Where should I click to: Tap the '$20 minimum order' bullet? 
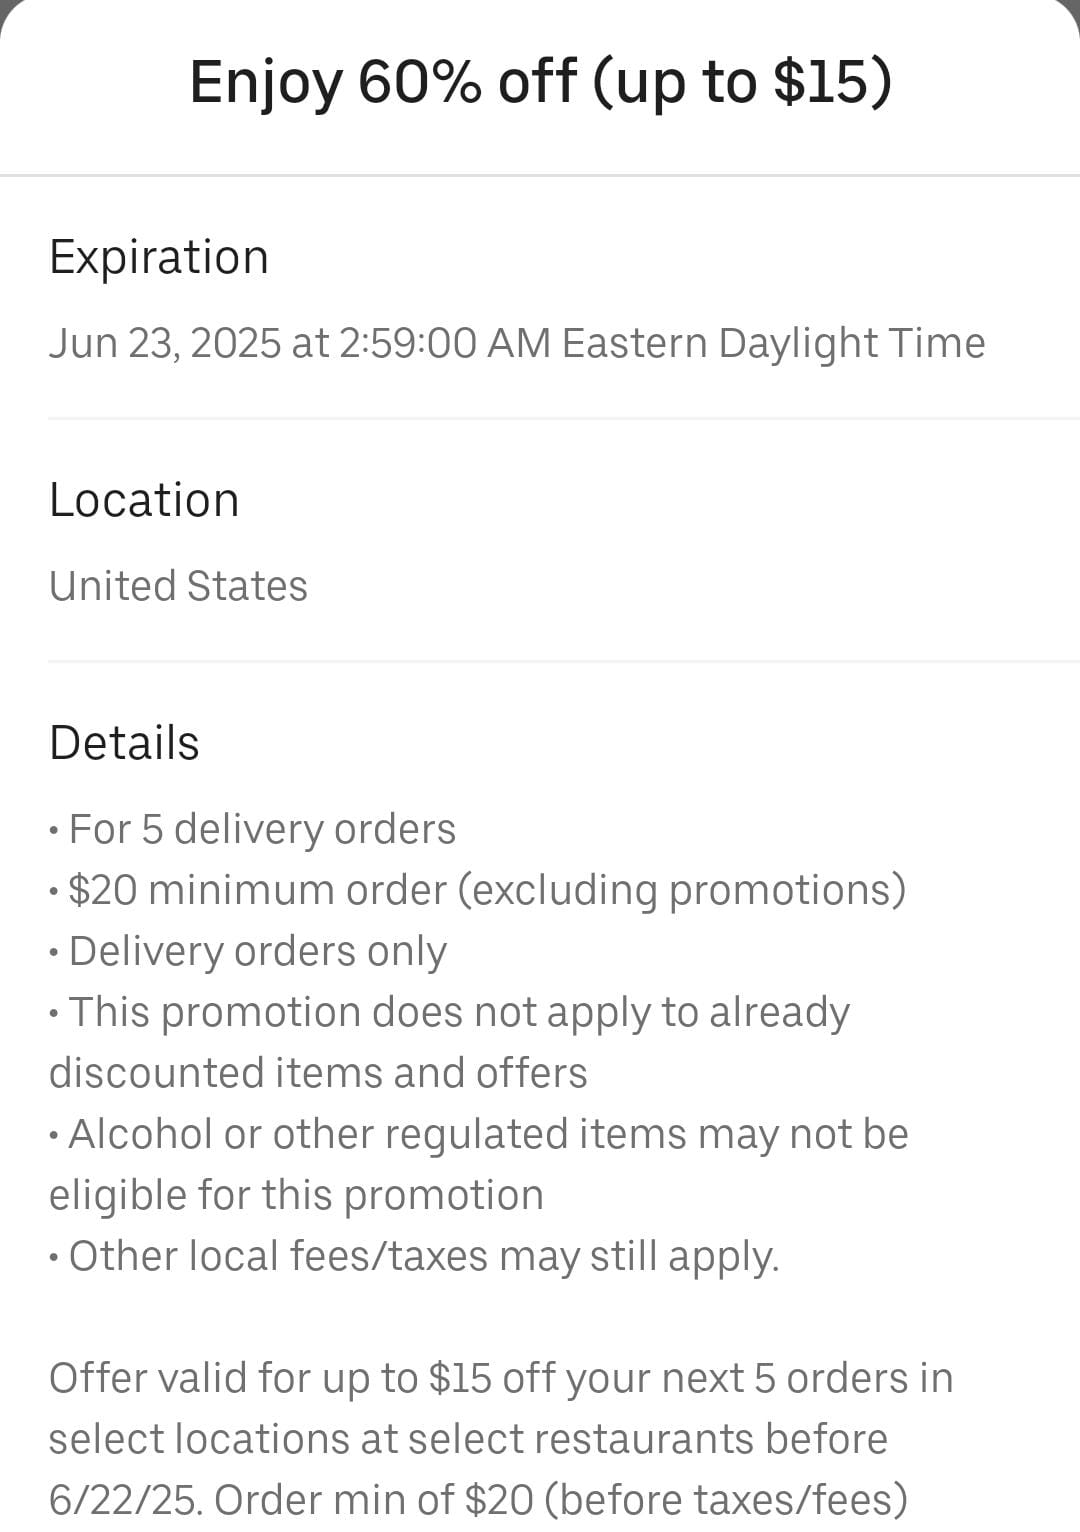477,891
